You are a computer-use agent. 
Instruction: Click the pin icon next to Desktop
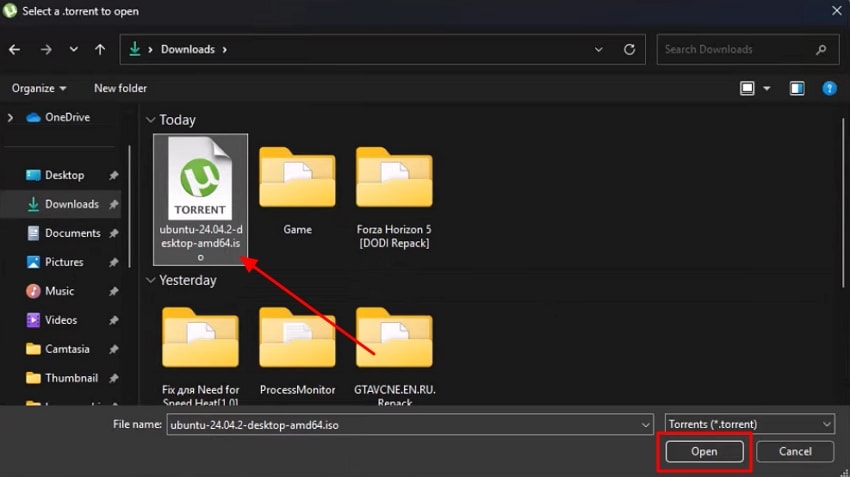(113, 176)
